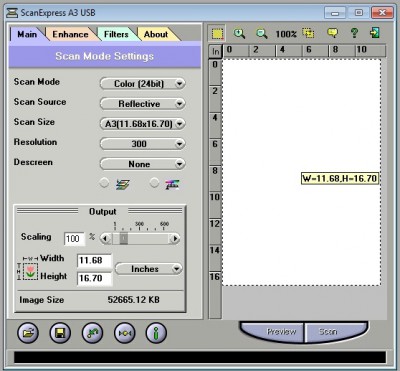Click the W=11.68,H=16.70 tooltip label
Viewport: 400px width, 371px height.
[x=340, y=178]
